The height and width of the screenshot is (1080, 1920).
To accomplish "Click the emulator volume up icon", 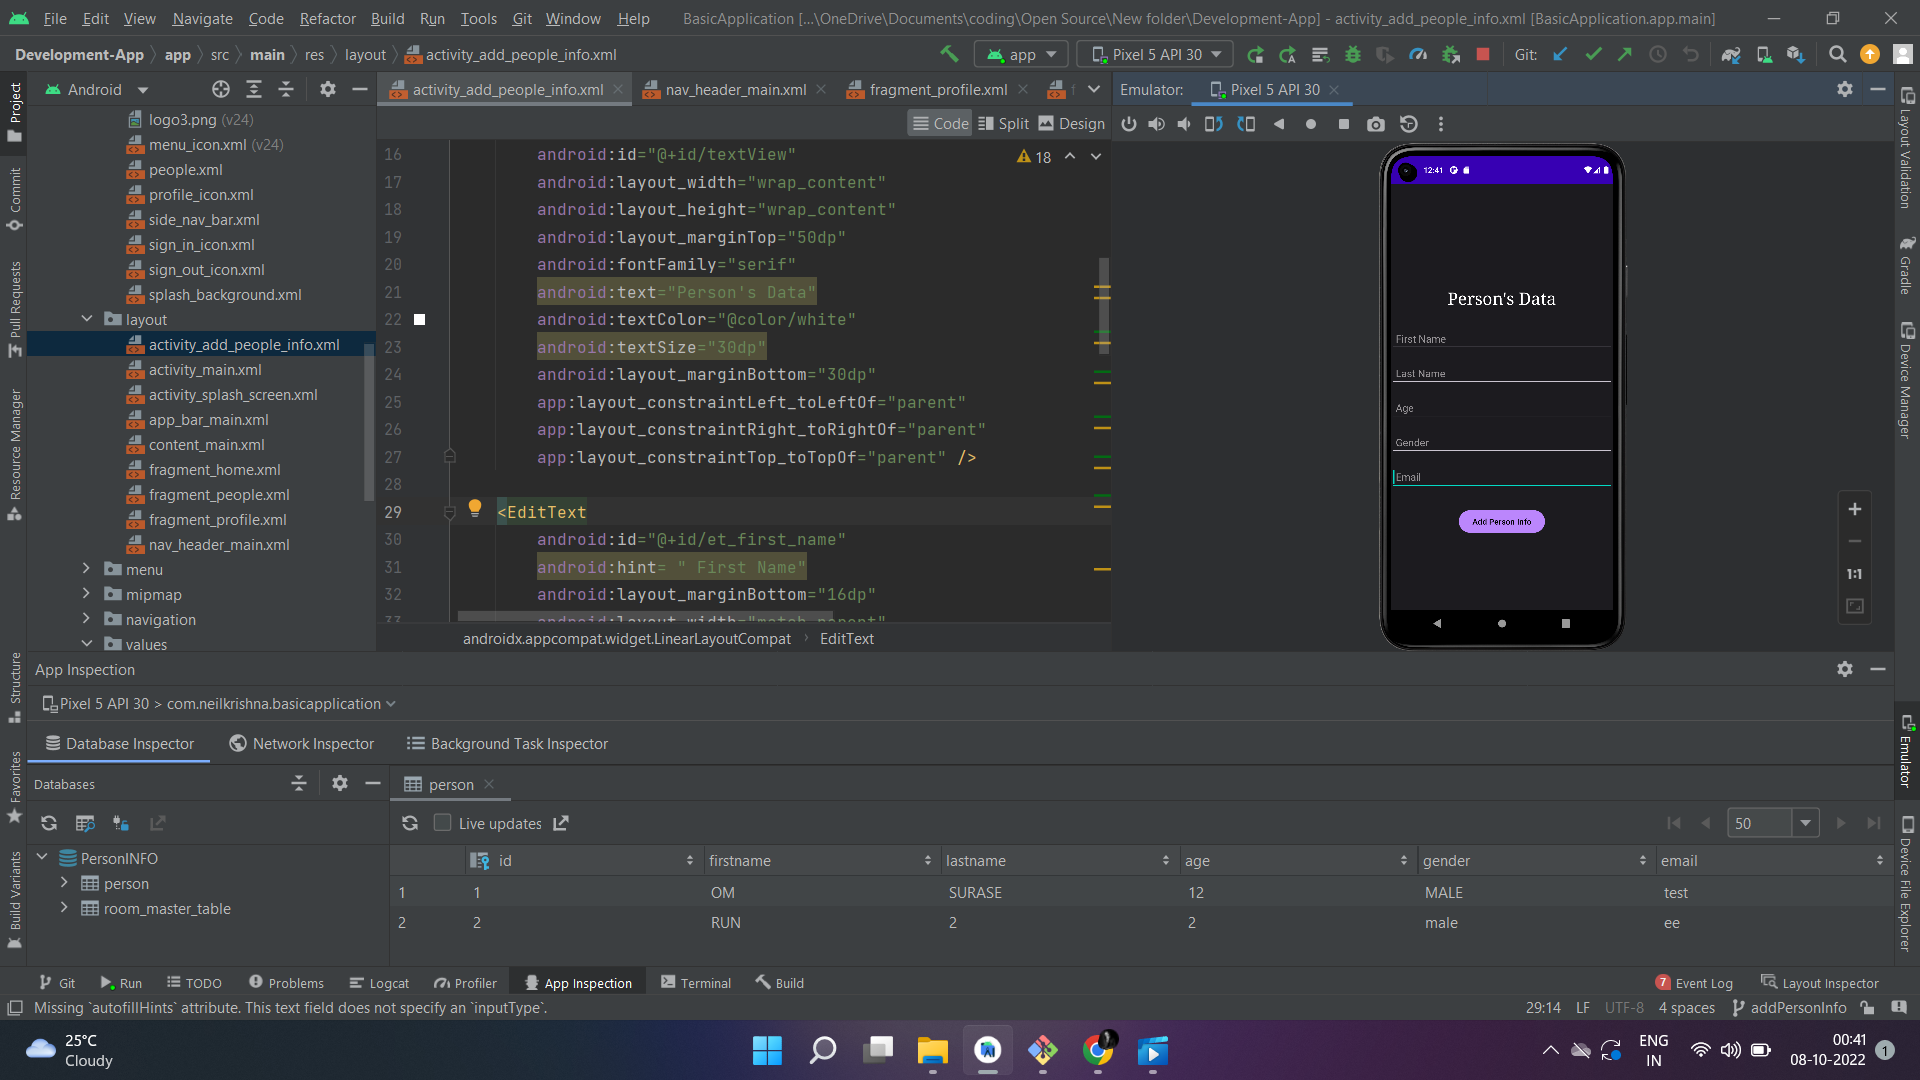I will coord(1156,124).
